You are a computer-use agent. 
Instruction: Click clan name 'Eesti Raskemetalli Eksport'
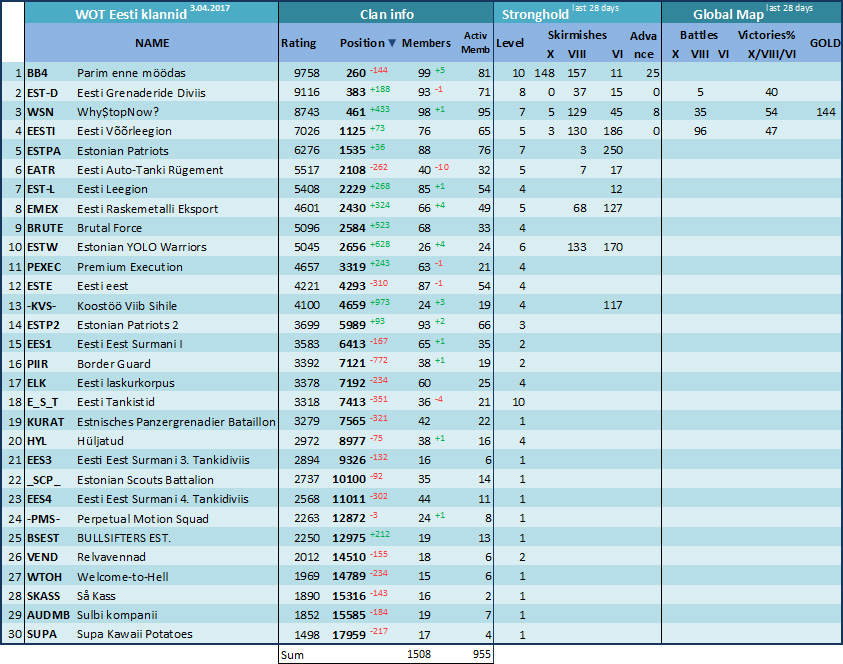147,209
